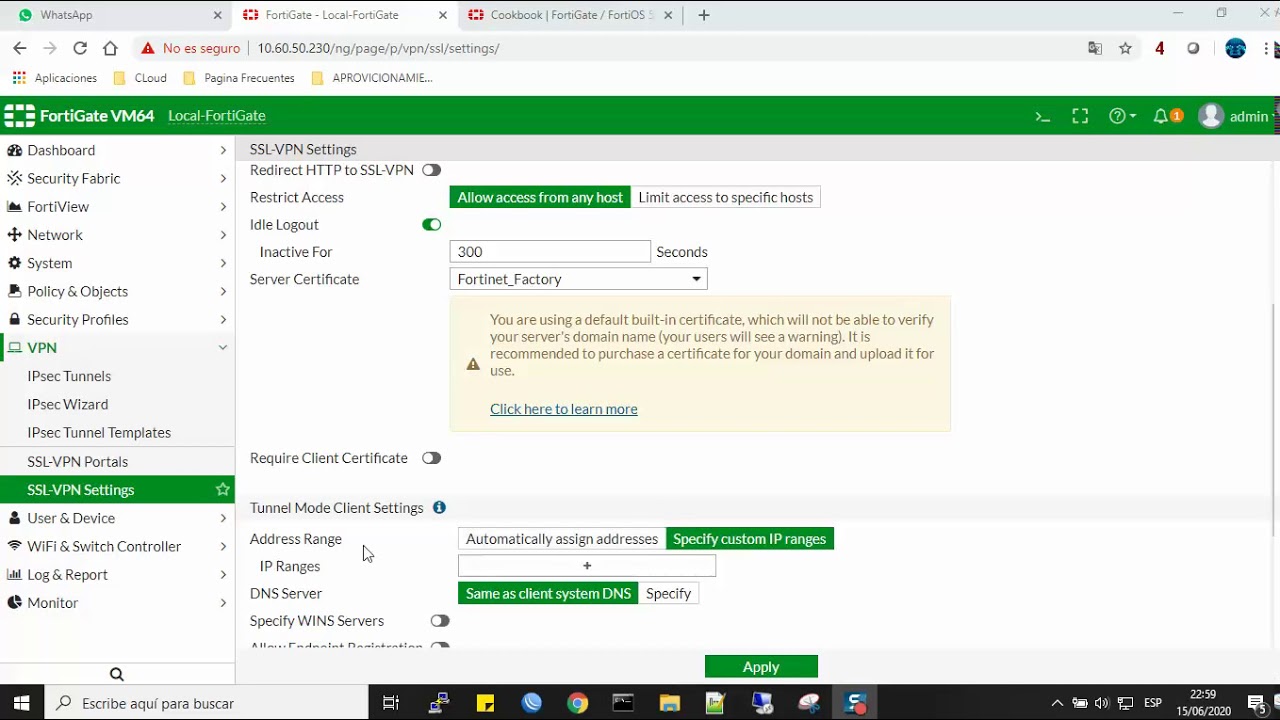Choose Specify custom IP ranges
Viewport: 1280px width, 720px height.
(x=749, y=539)
